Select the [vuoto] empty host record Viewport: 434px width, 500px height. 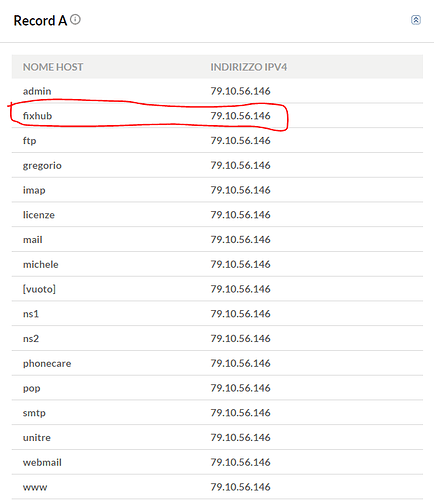217,289
